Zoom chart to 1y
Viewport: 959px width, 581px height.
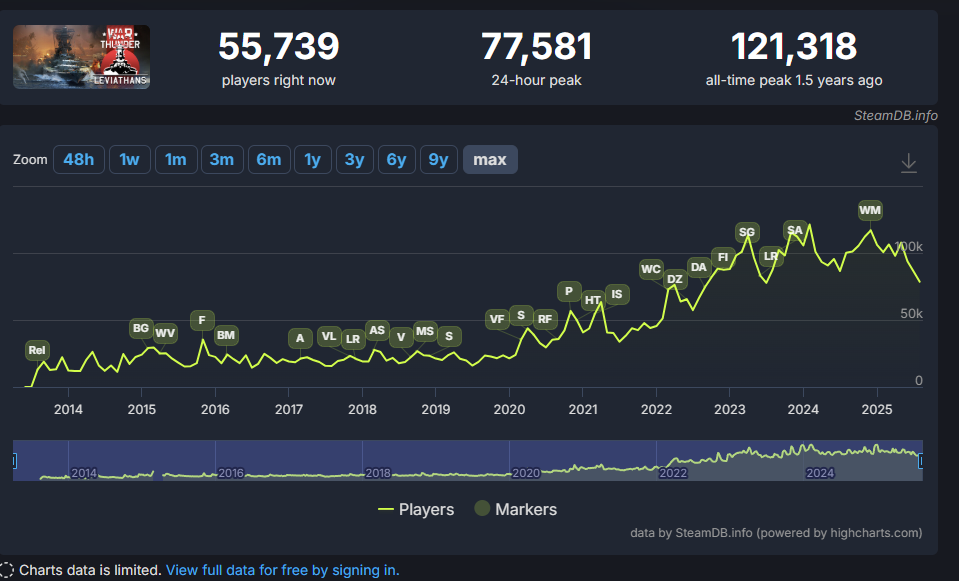coord(313,160)
